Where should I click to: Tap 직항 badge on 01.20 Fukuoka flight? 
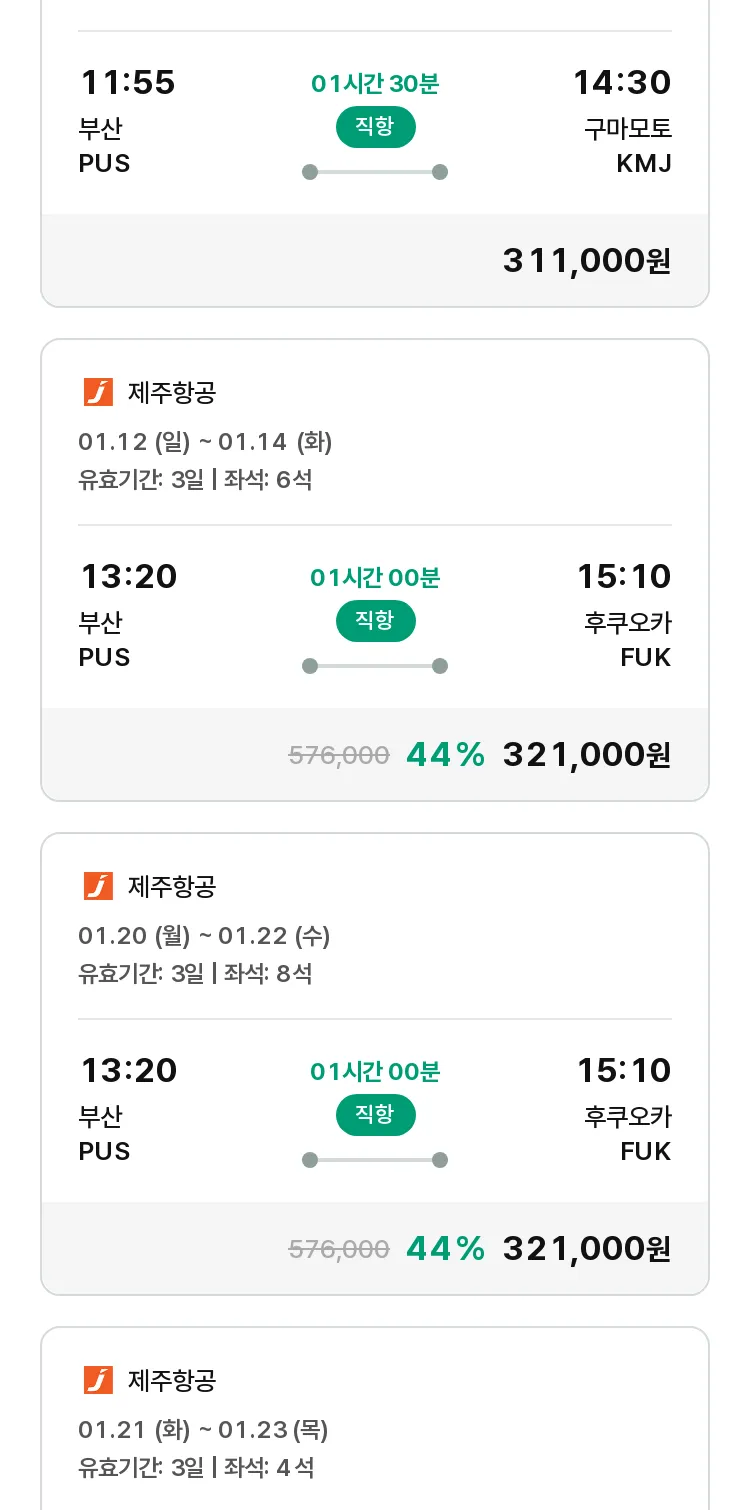[375, 1115]
